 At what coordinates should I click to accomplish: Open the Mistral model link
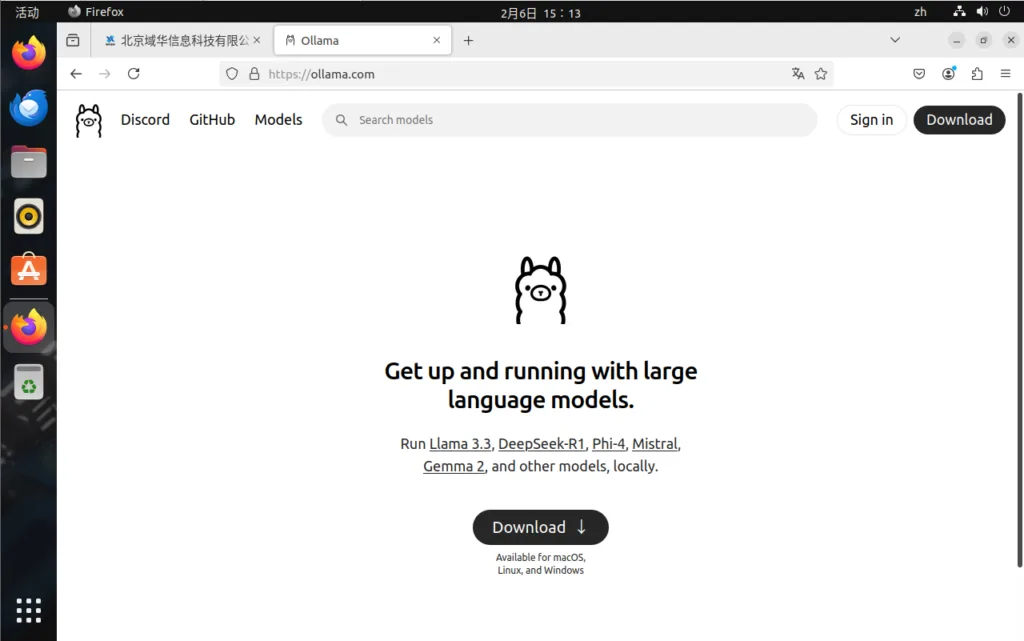coord(655,444)
